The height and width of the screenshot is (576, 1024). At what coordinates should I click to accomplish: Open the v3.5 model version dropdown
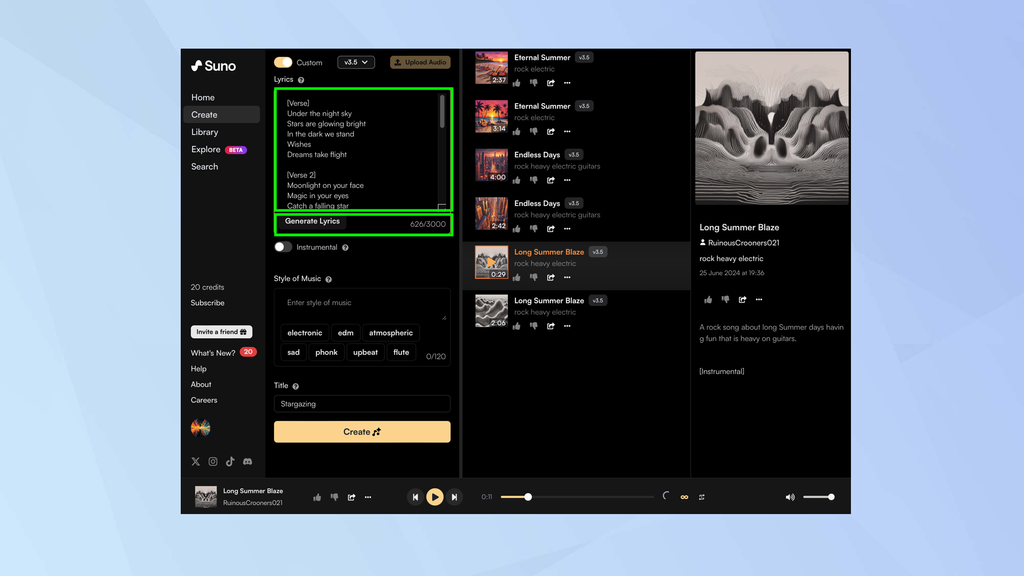354,62
